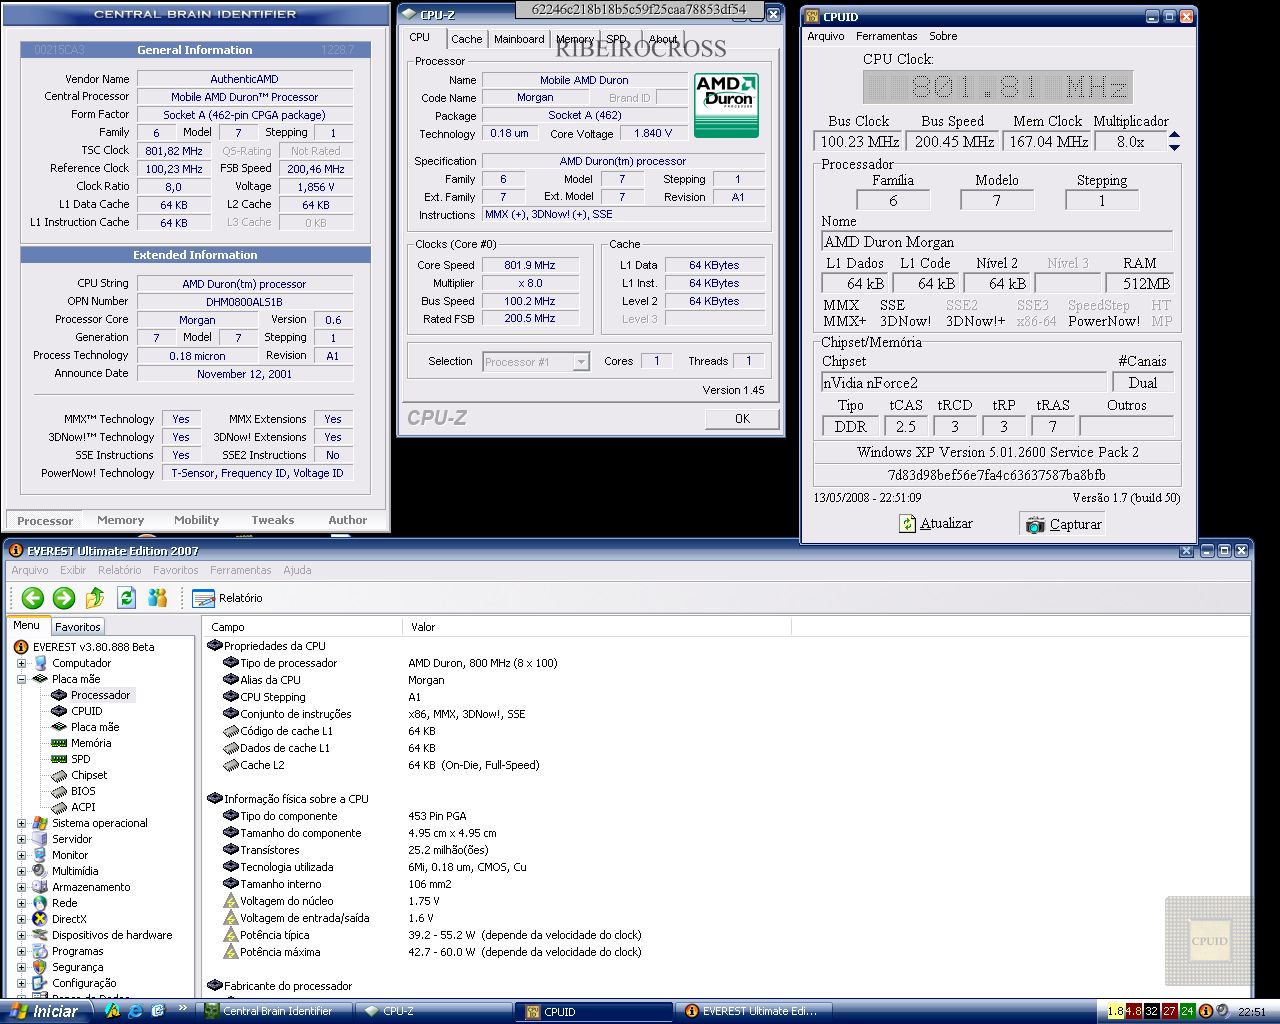Open the About tab in CPU-Z
The image size is (1280, 1024).
[x=663, y=39]
